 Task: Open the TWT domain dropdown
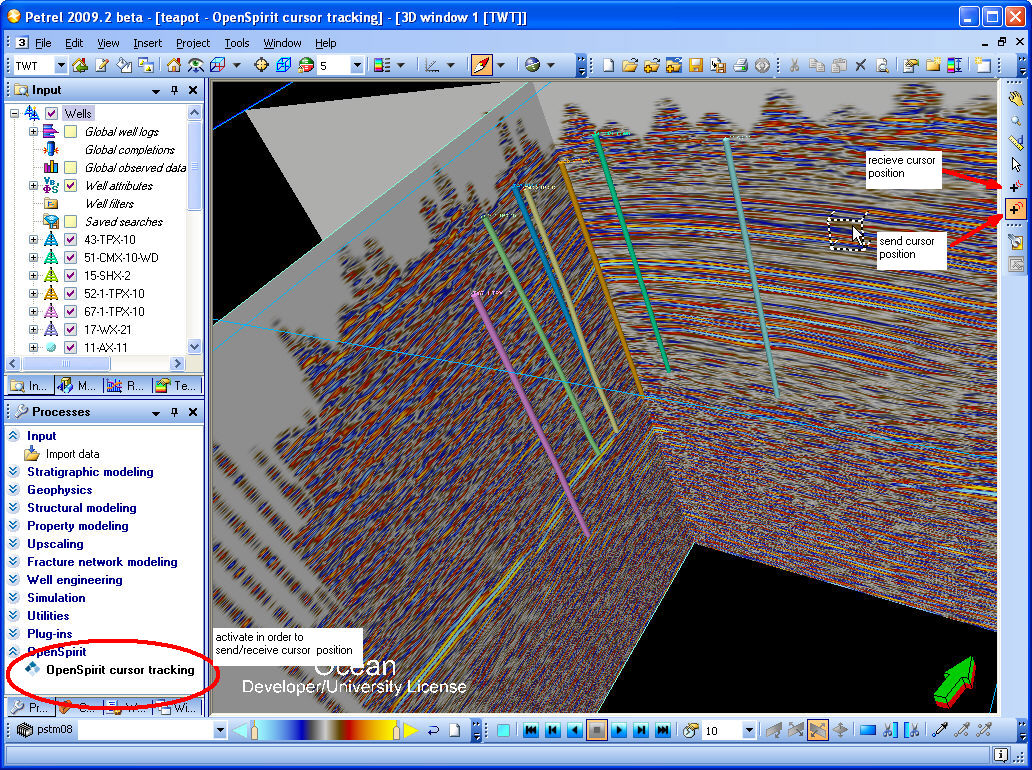(x=60, y=66)
